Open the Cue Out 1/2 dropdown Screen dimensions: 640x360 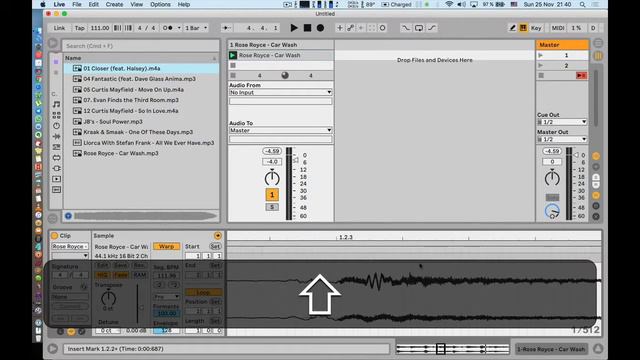562,122
